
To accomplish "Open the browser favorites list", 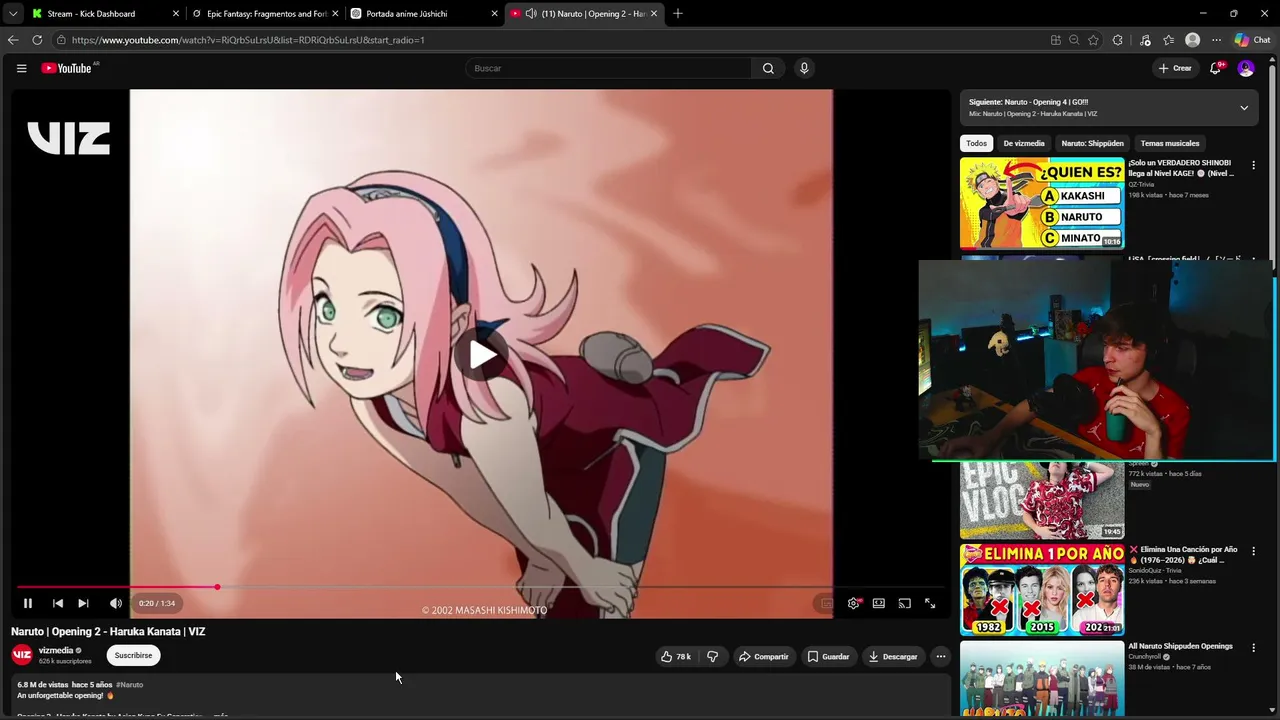I will pyautogui.click(x=1168, y=40).
